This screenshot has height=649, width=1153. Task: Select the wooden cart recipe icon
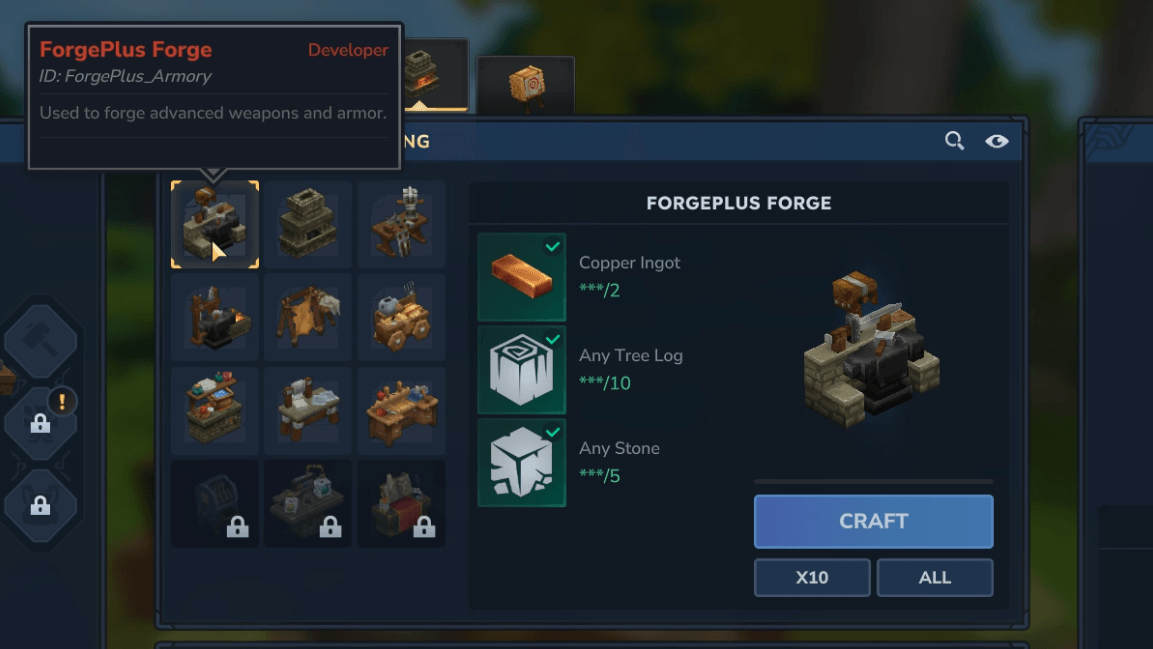pos(401,318)
